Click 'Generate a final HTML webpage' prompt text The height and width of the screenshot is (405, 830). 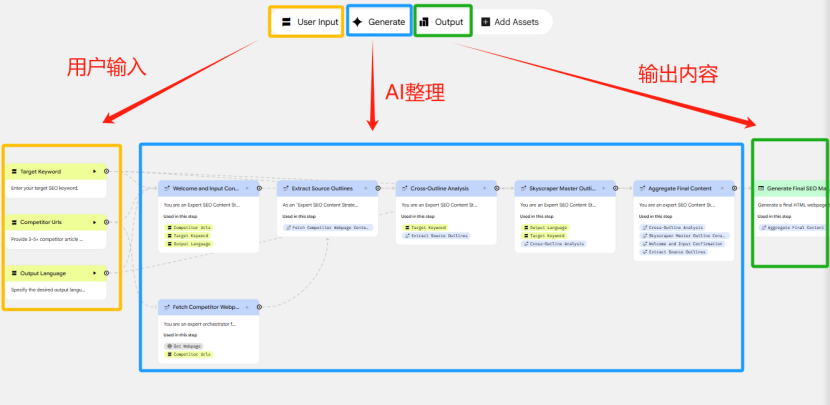click(792, 205)
